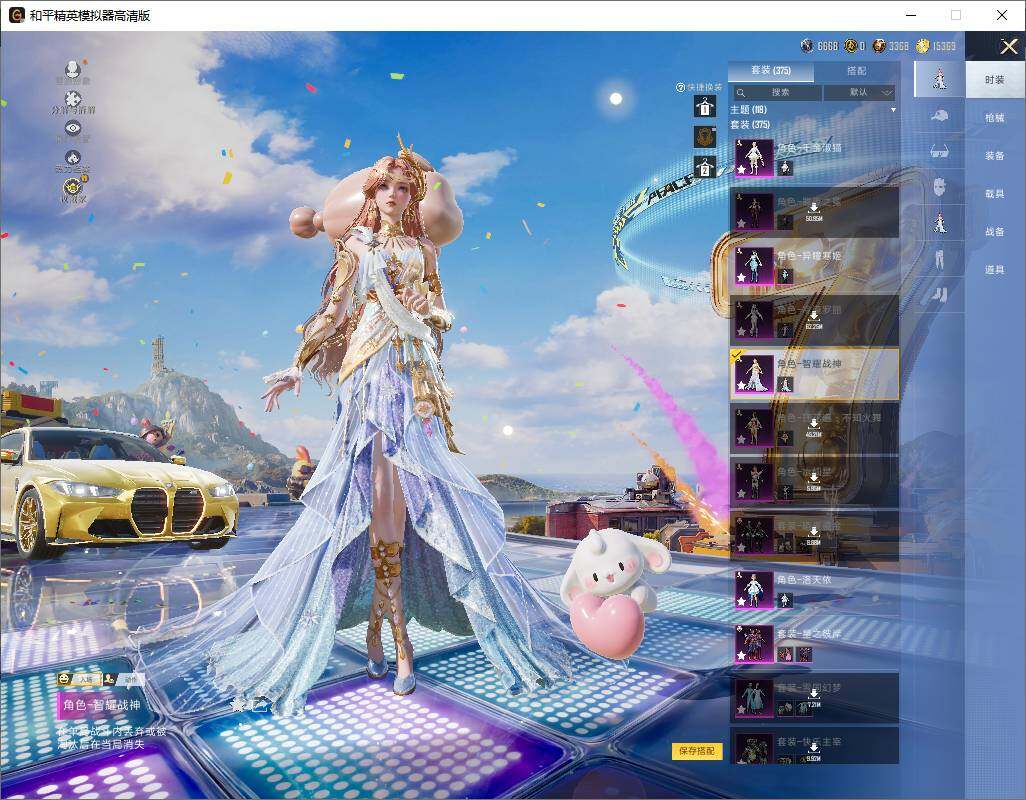The height and width of the screenshot is (800, 1026).
Task: Open the 装备 equipment tab
Action: 995,156
